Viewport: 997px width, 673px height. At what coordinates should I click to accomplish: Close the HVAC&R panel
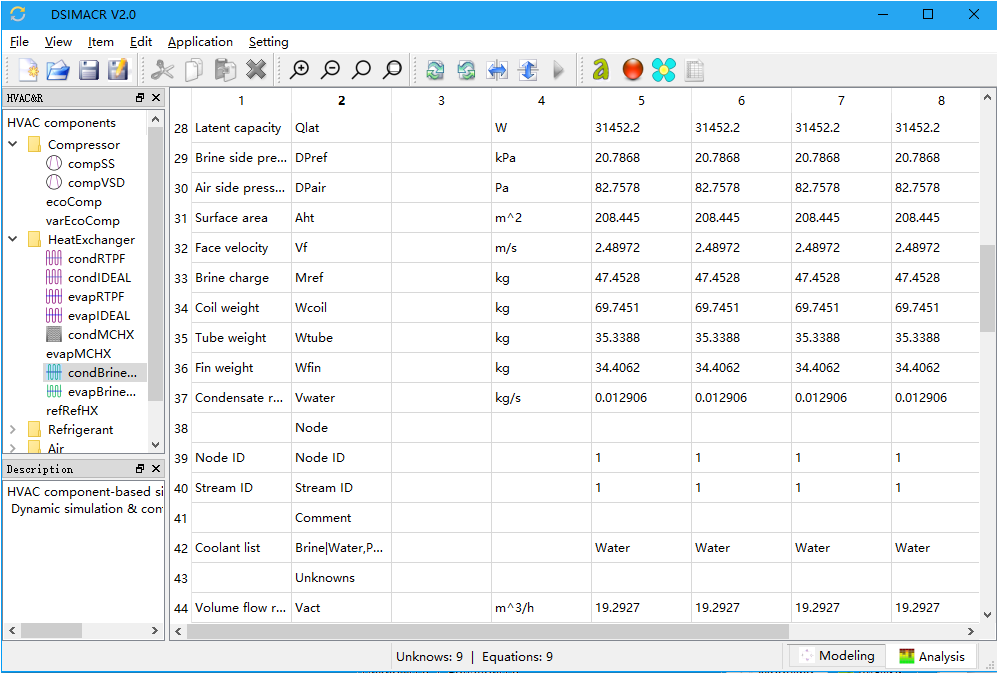pos(156,97)
